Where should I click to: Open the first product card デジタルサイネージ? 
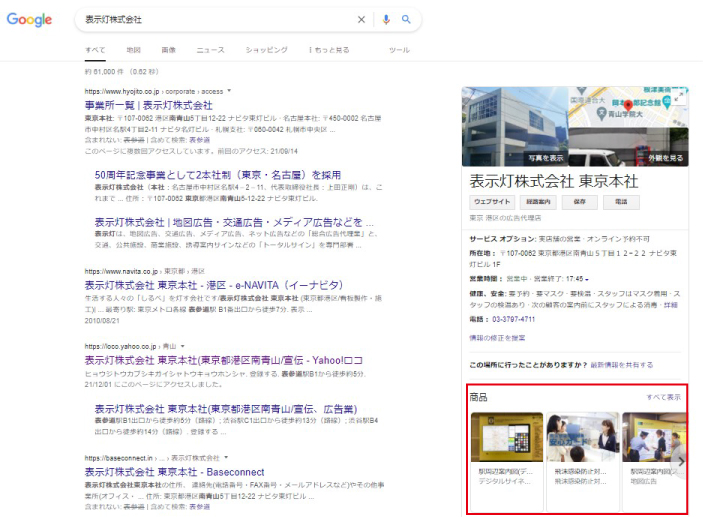tap(507, 461)
